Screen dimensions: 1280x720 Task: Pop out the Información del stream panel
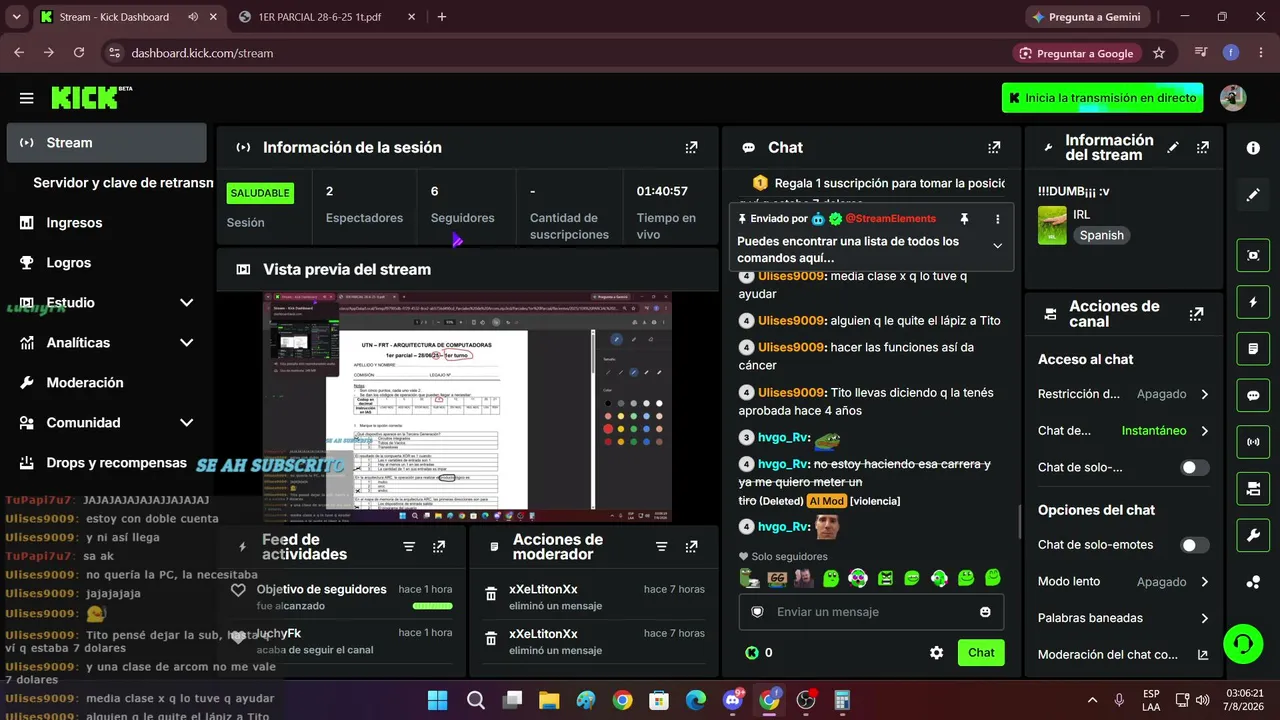[x=1203, y=147]
